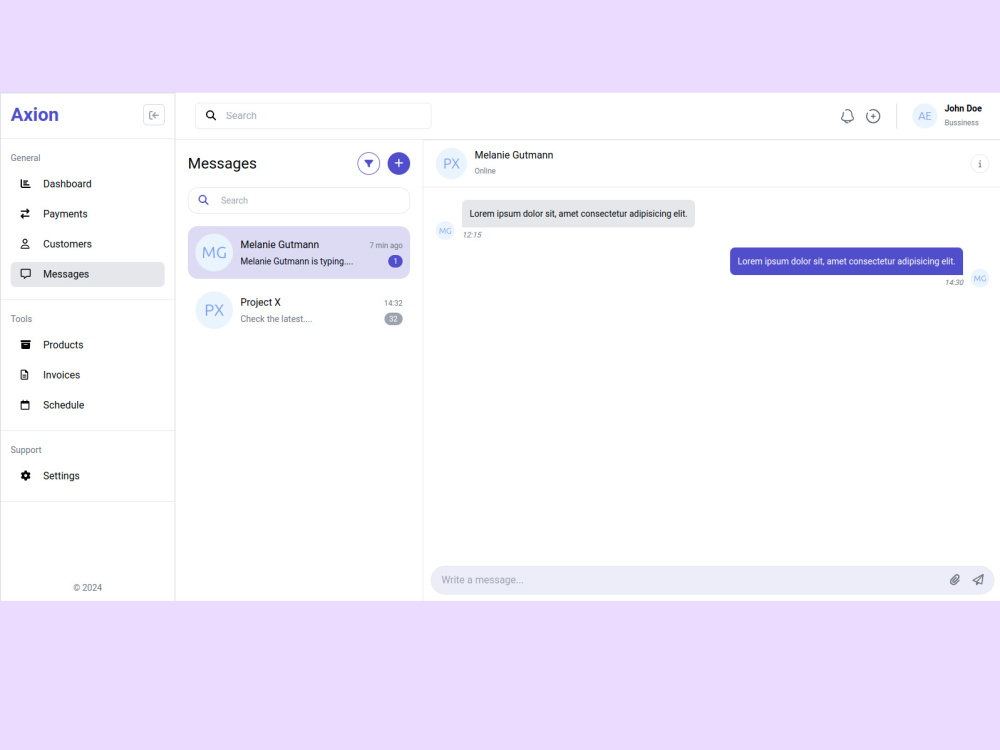Open Dashboard in the sidebar

[87, 184]
